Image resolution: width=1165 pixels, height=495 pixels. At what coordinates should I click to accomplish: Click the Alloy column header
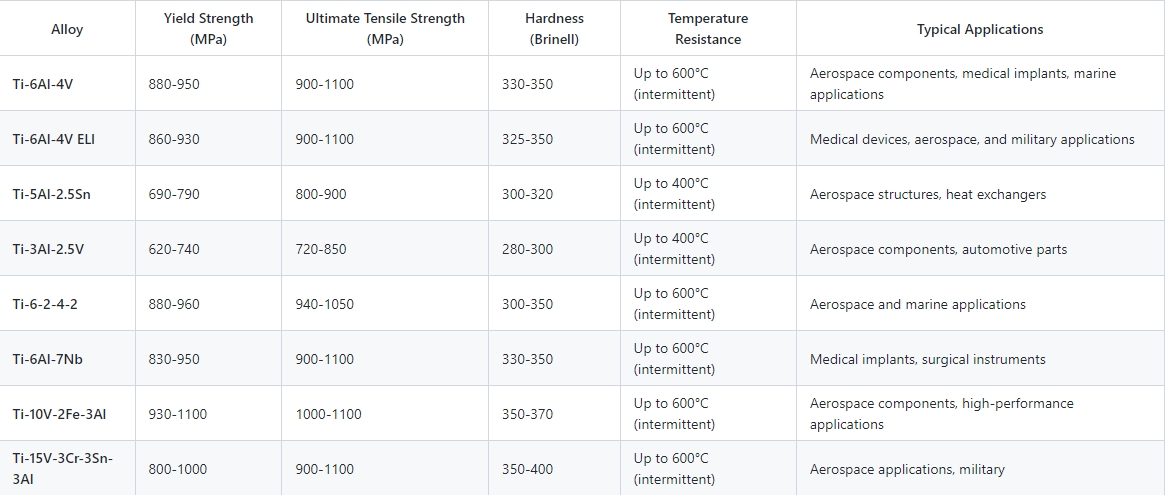67,29
